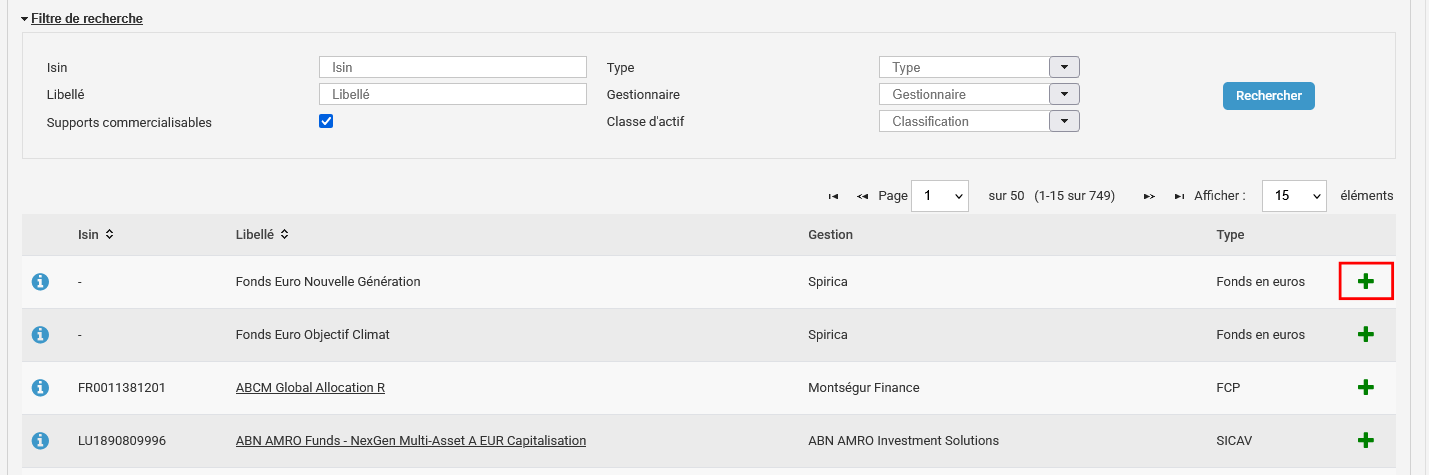Toggle Supports commercialisables checkbox
The image size is (1429, 475).
326,121
